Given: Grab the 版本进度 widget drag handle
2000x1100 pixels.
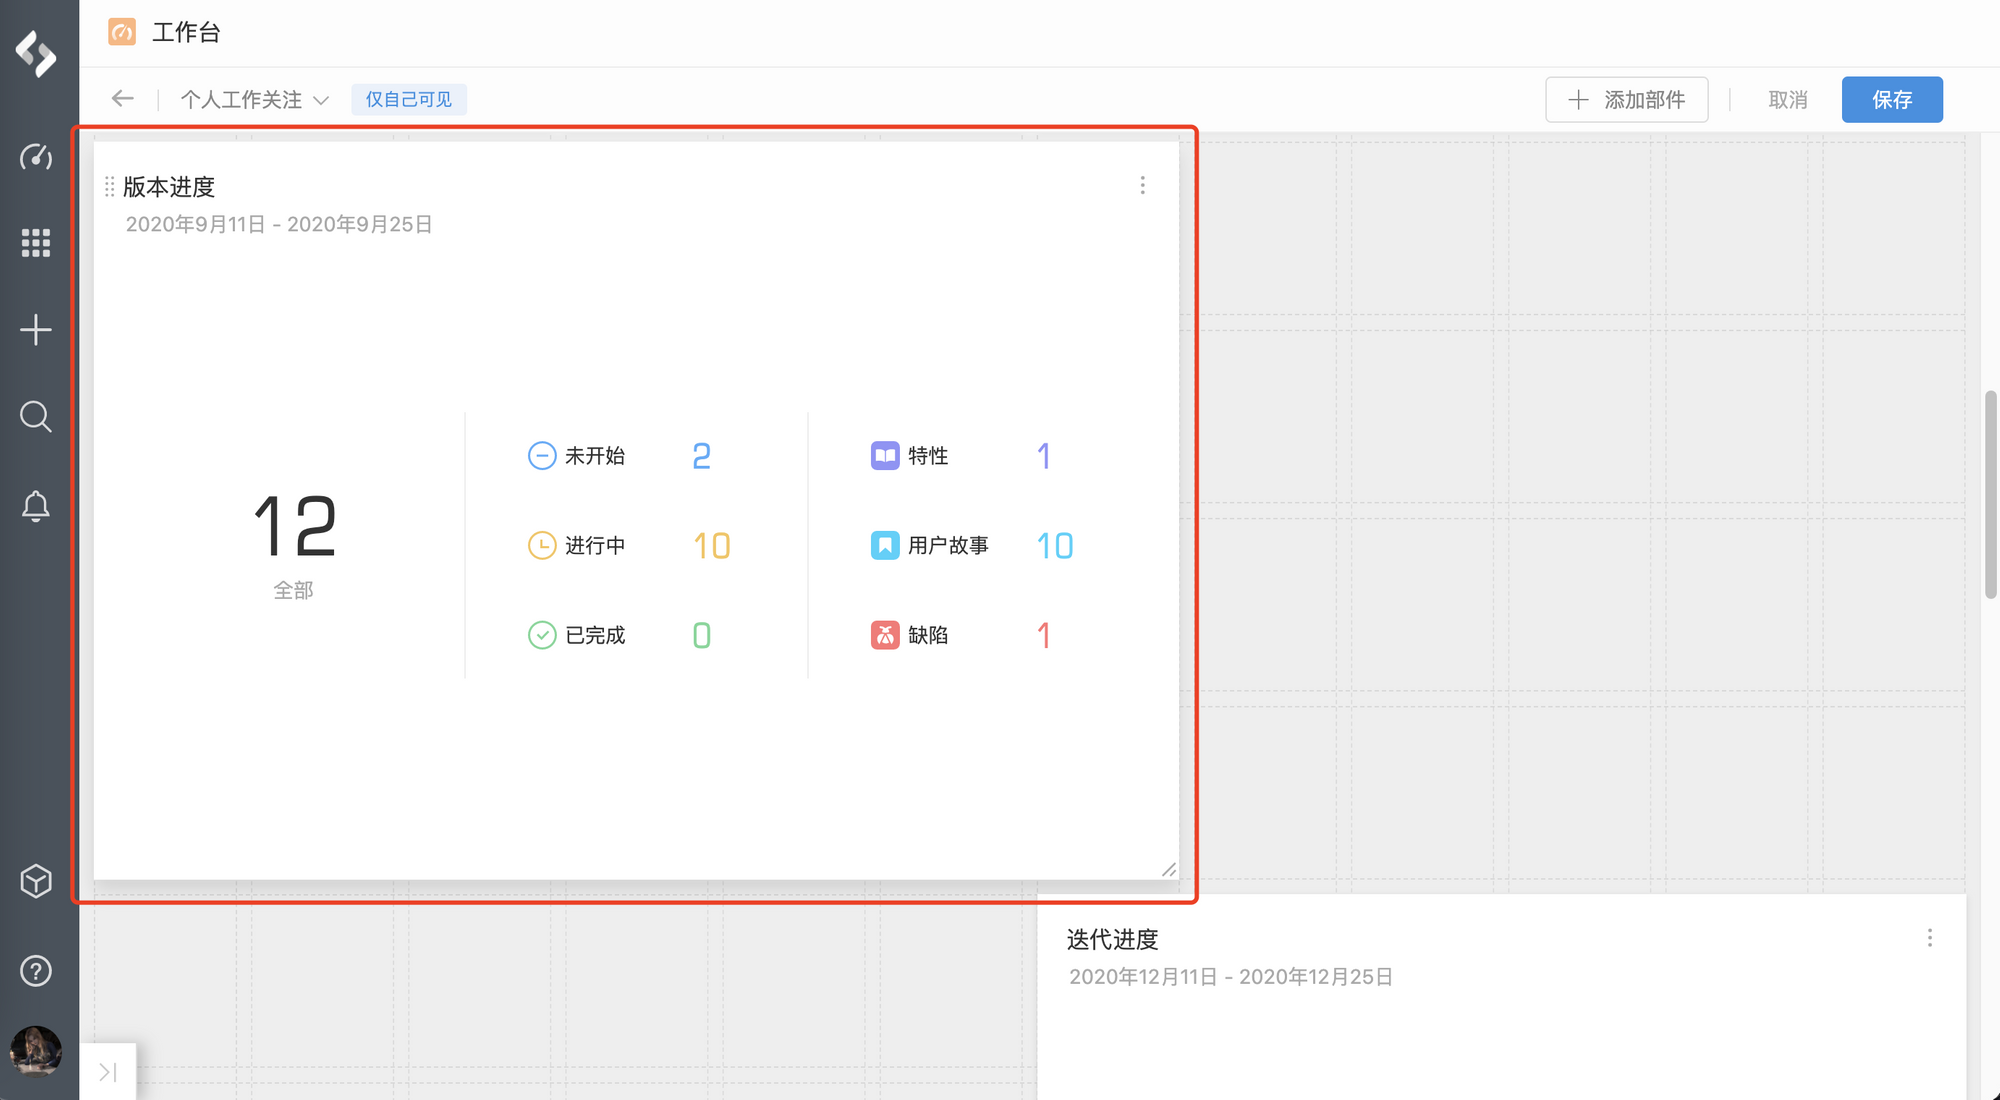Looking at the screenshot, I should tap(110, 186).
